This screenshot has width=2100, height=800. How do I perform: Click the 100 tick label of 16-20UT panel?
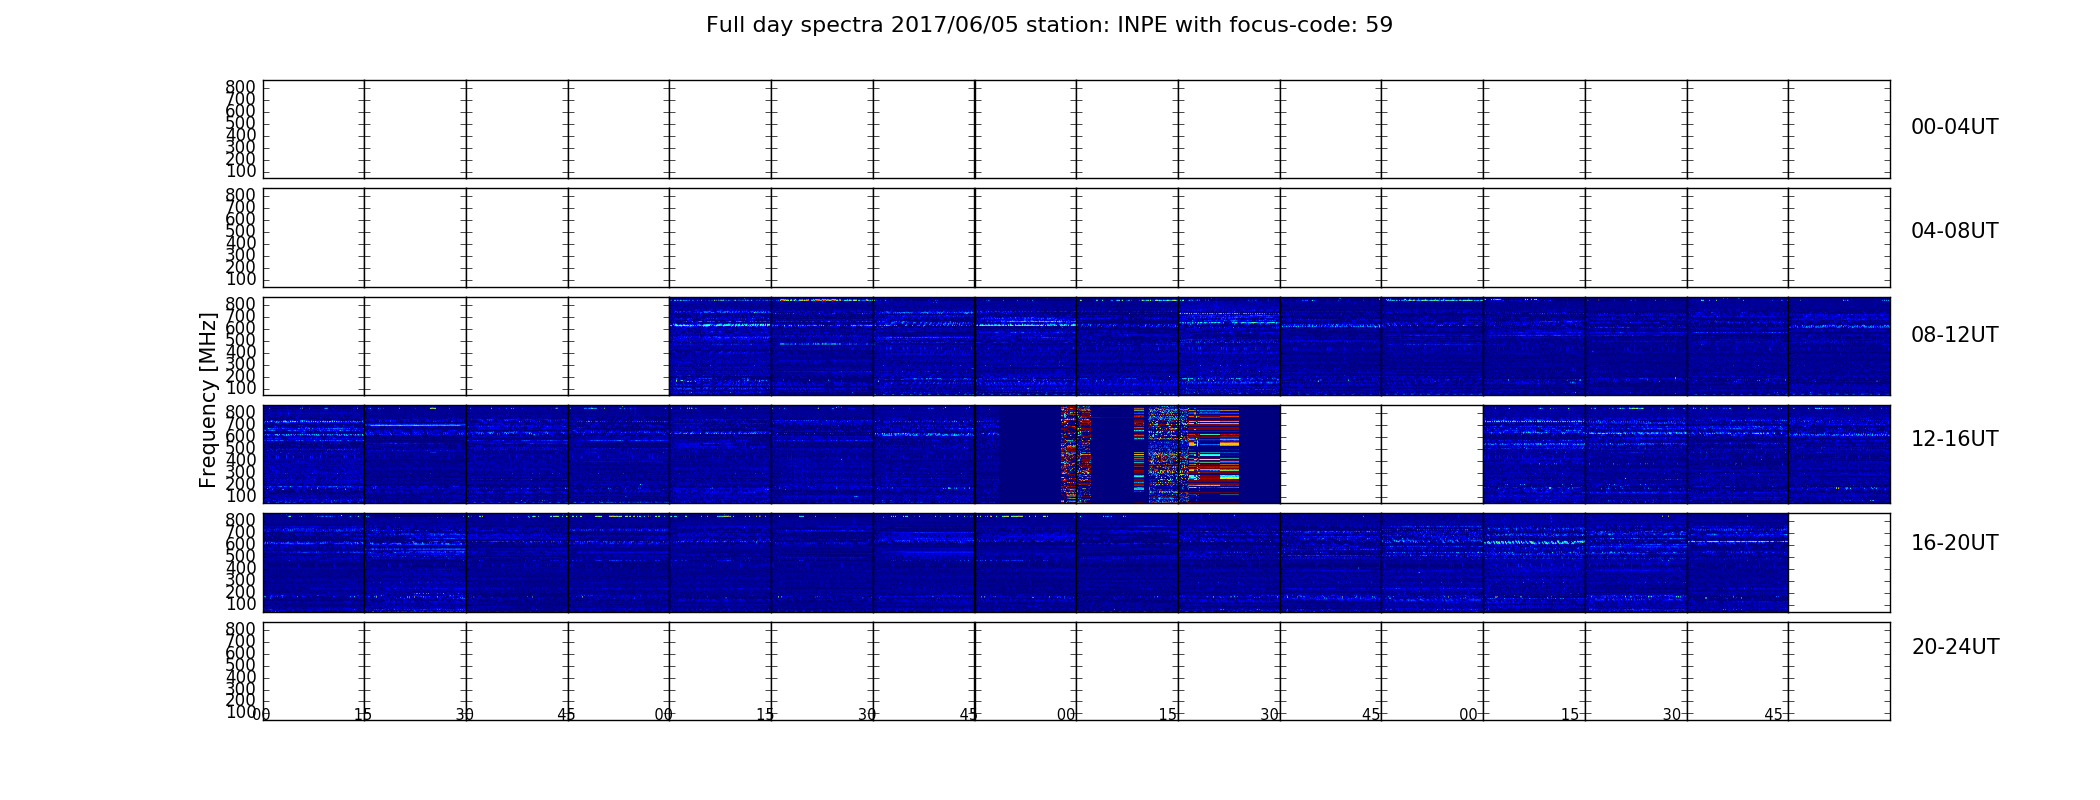[x=240, y=604]
